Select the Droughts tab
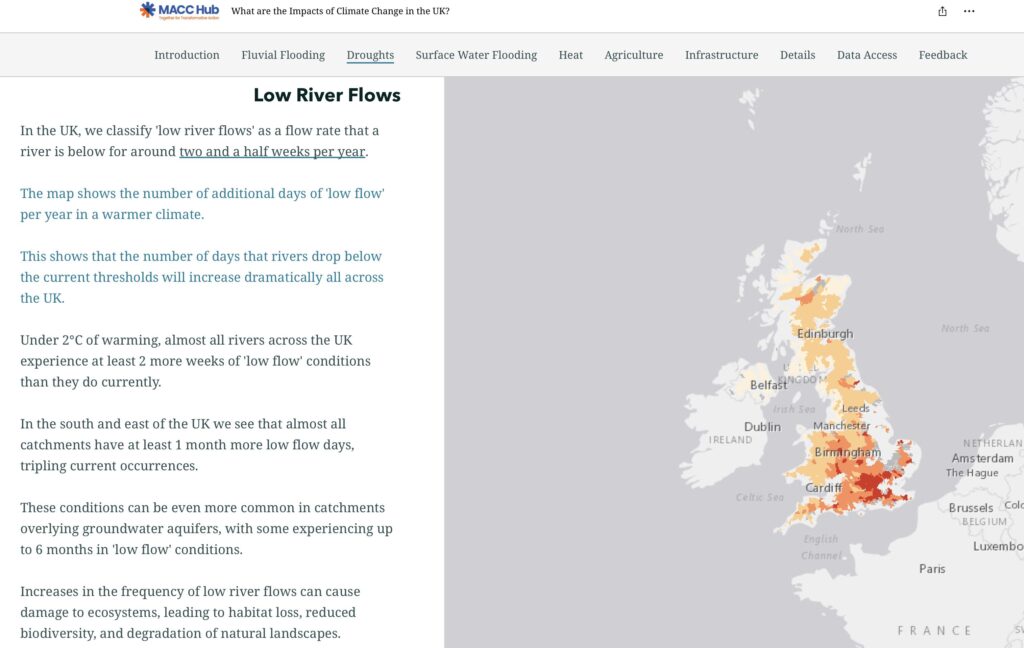Screen dimensions: 1024x648 [x=370, y=55]
